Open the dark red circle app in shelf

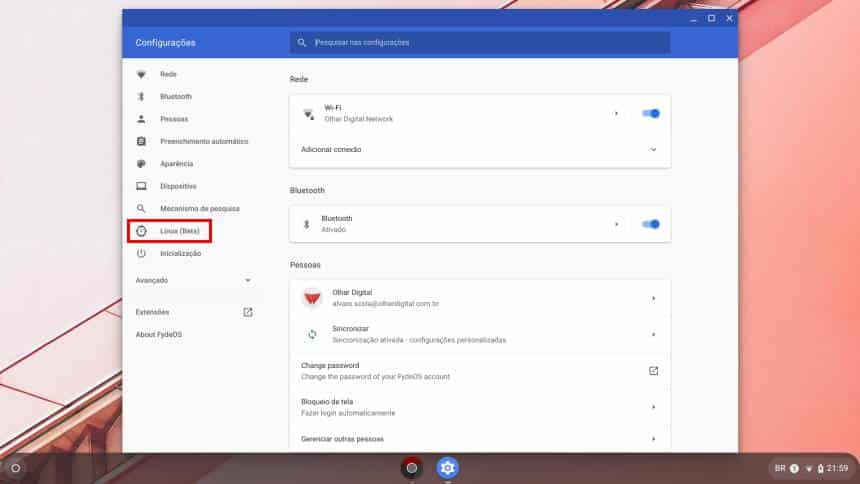(411, 468)
